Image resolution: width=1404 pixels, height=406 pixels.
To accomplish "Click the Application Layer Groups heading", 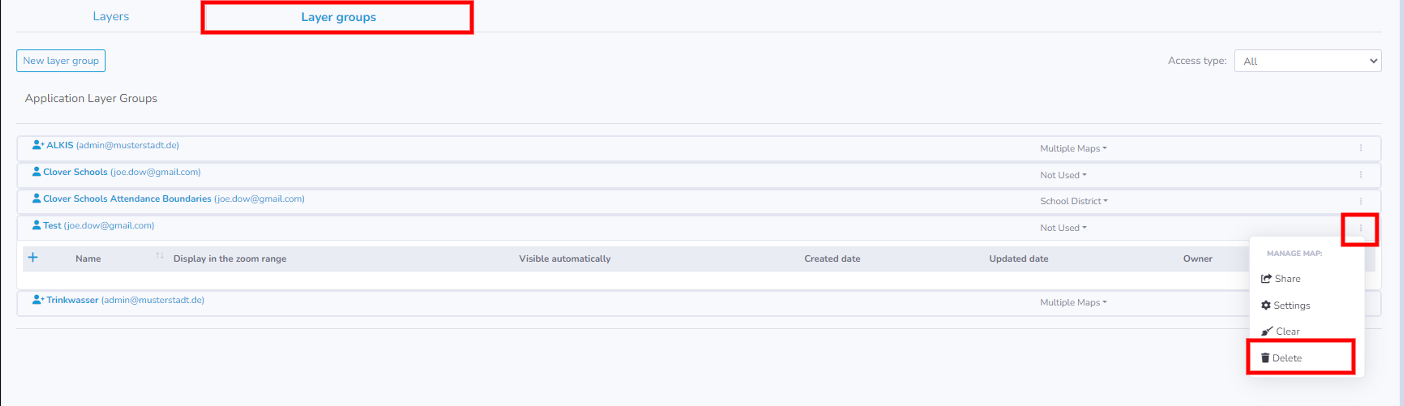I will (91, 99).
